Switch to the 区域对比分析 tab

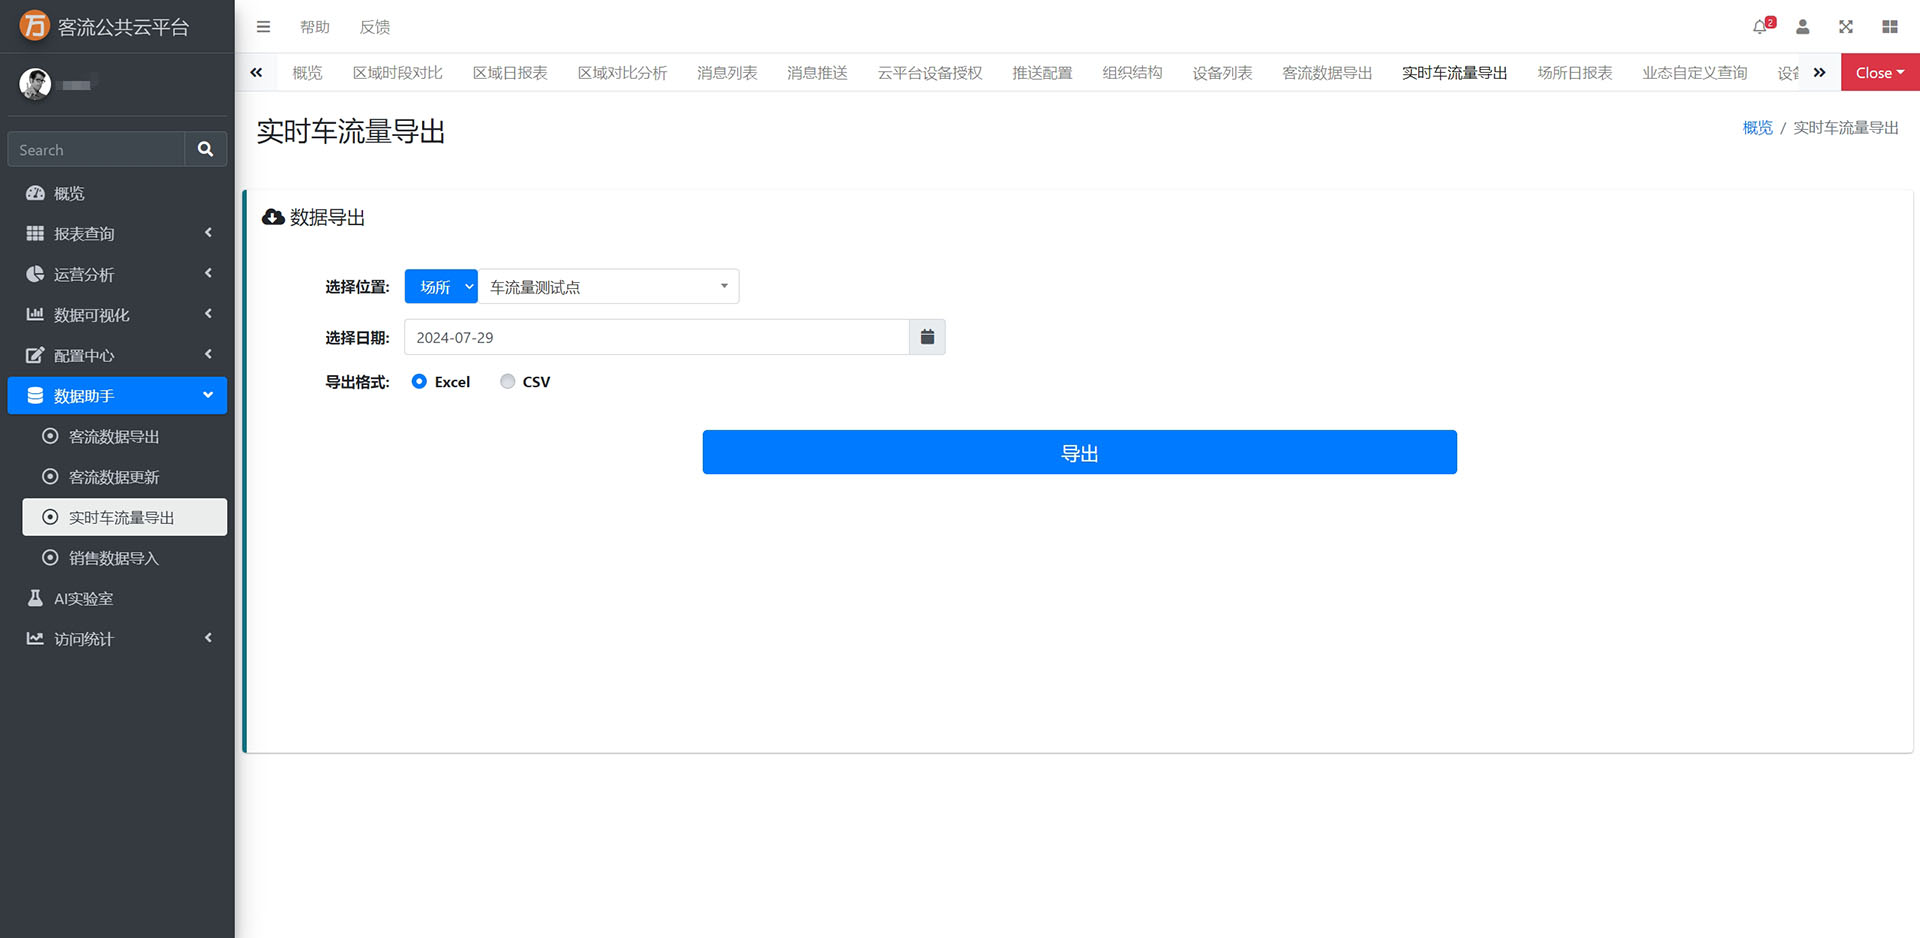click(x=623, y=73)
